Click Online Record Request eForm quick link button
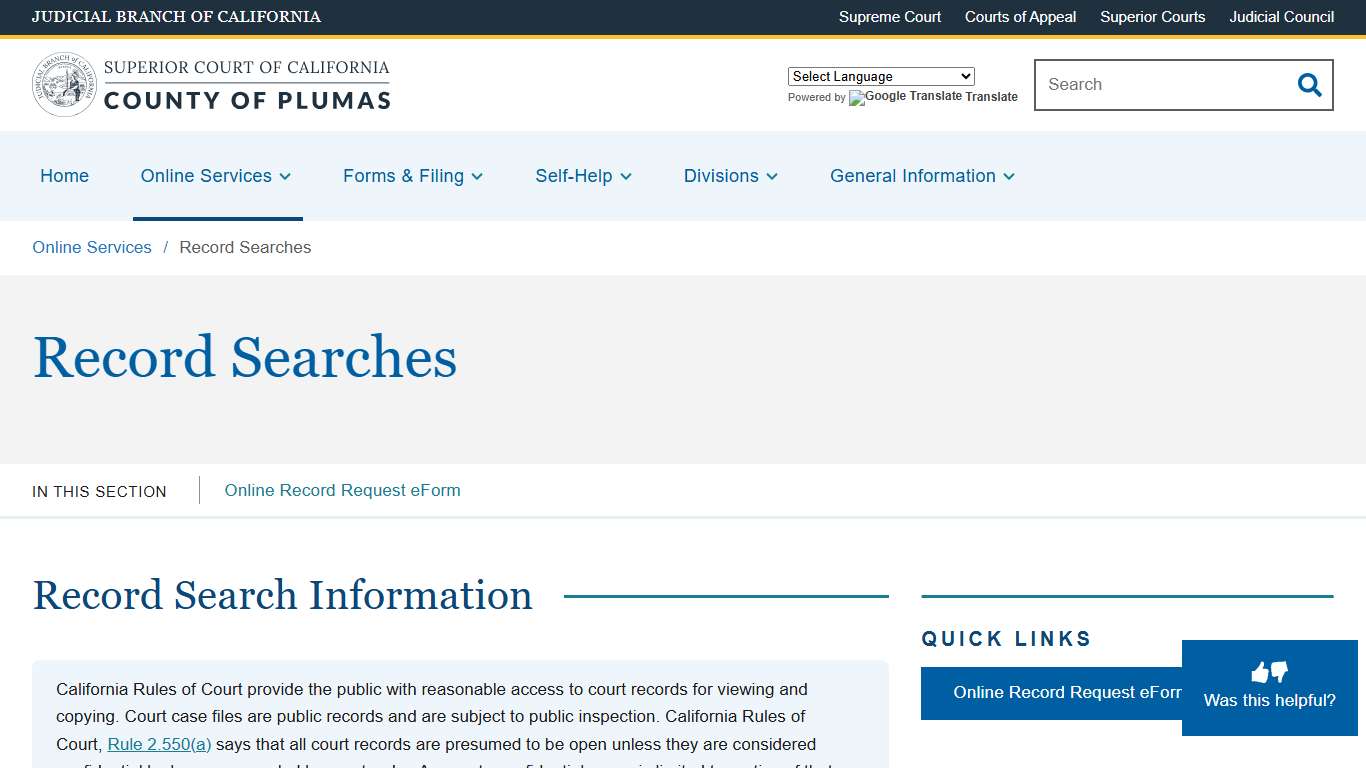Screen dimensions: 1366x768 click(x=1062, y=692)
